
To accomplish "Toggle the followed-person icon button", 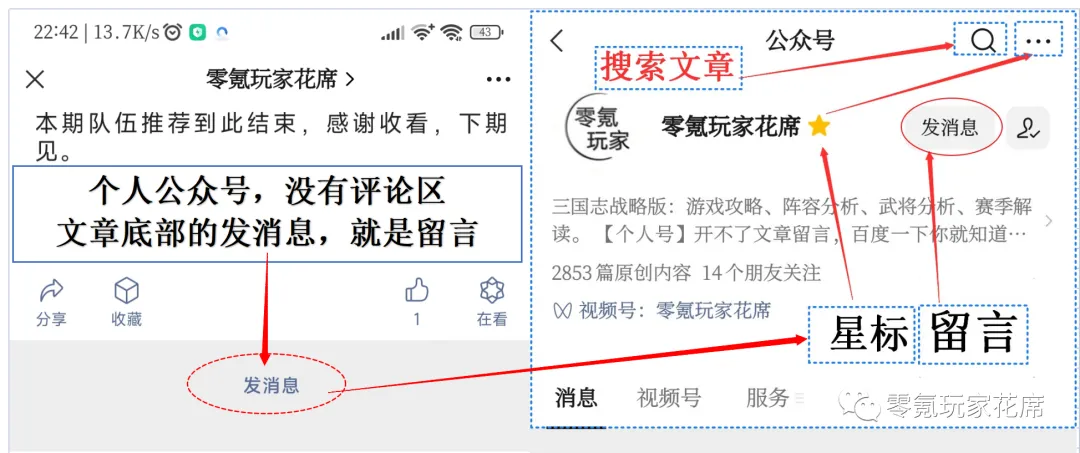I will point(1028,128).
